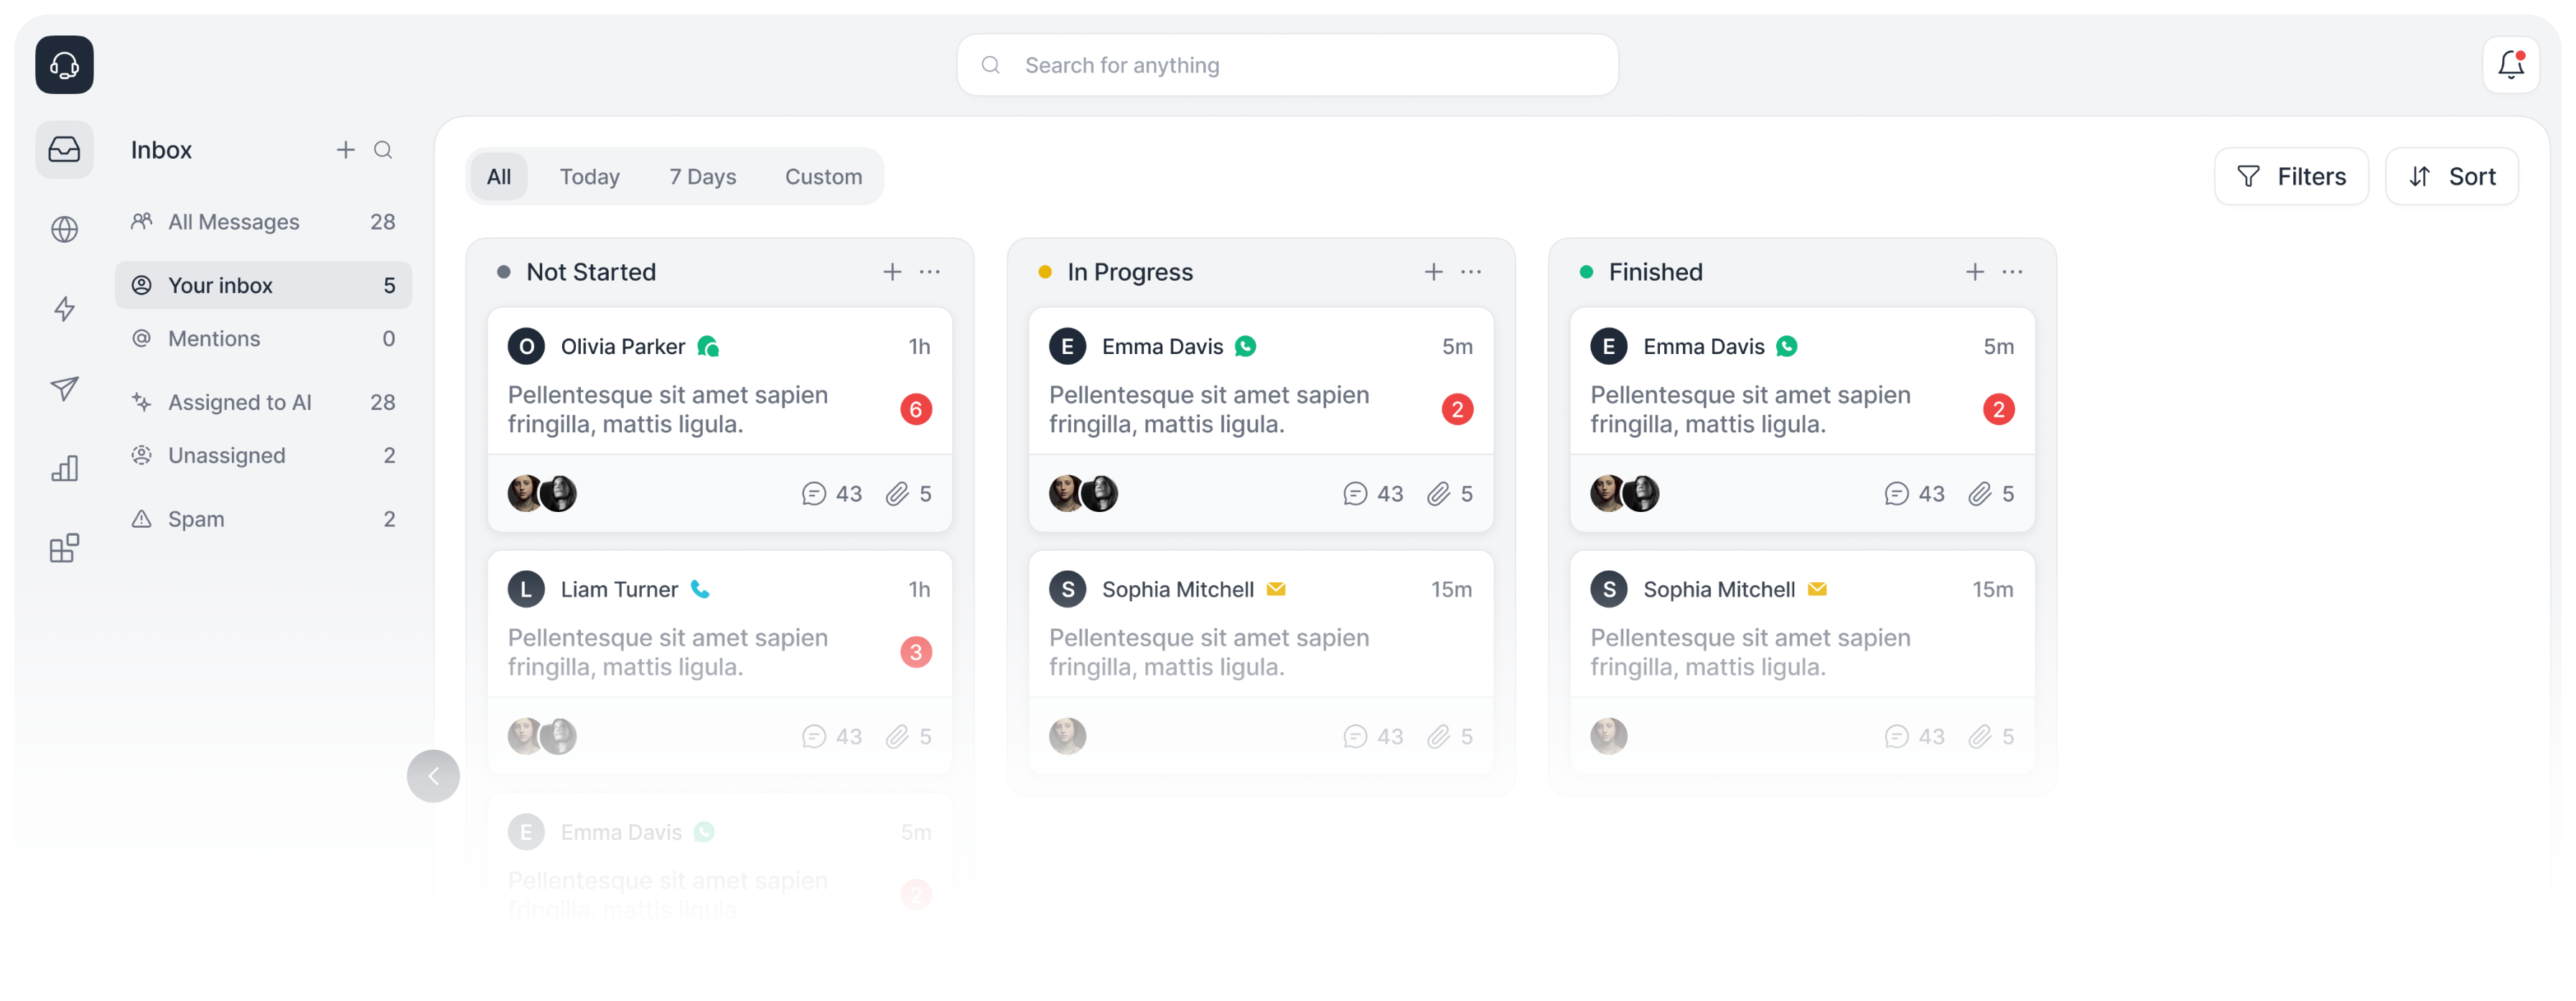Click the Sort button
2576x1001 pixels.
pos(2451,177)
